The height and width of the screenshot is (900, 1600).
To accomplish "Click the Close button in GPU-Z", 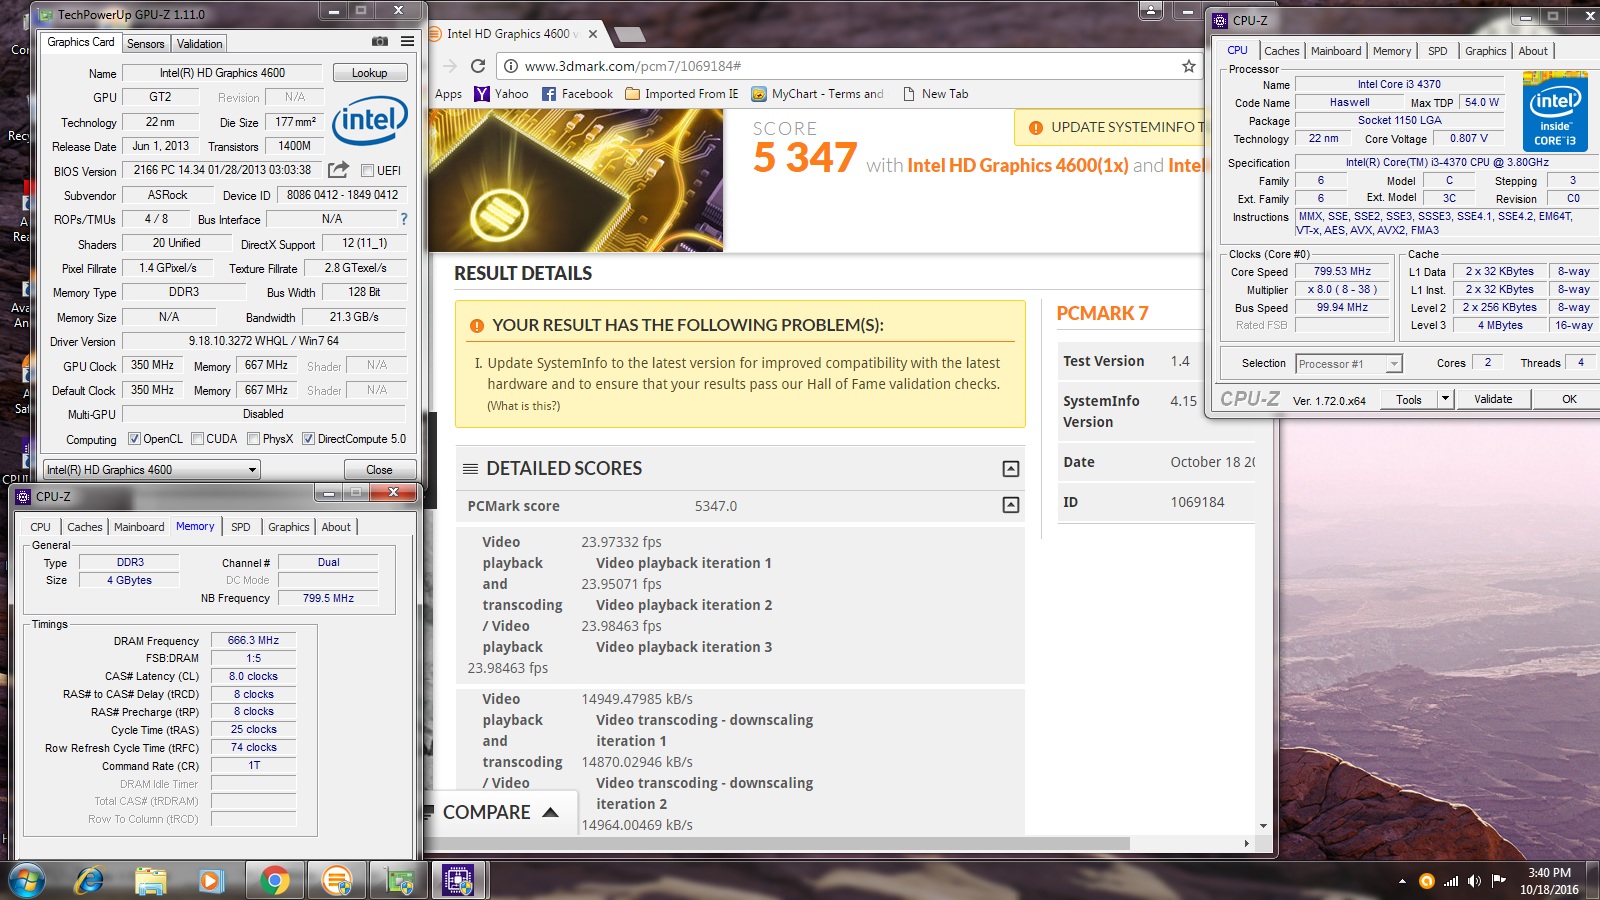I will tap(379, 470).
